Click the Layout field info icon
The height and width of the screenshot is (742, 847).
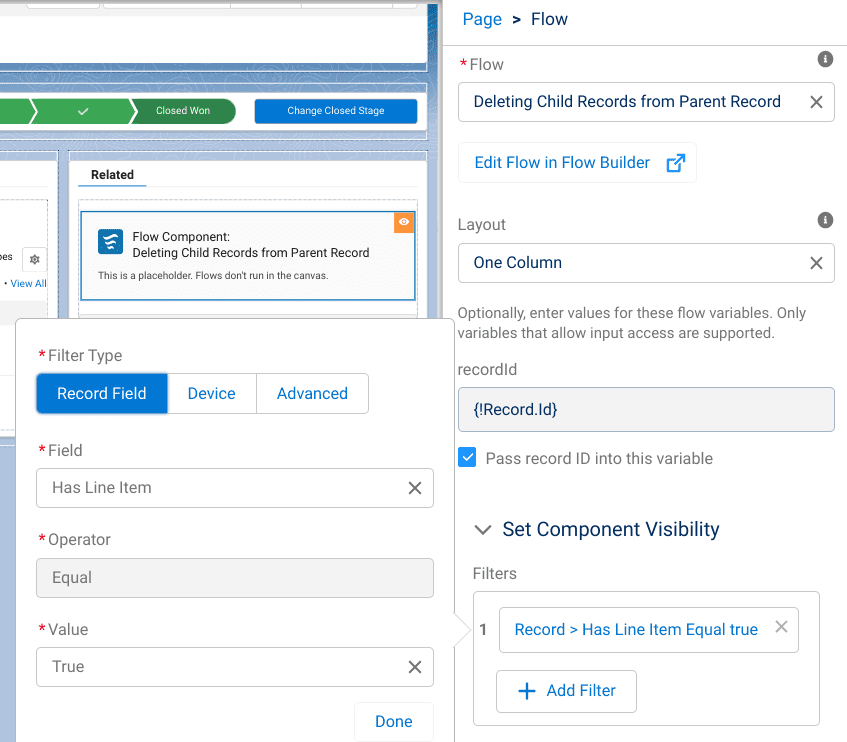click(825, 220)
